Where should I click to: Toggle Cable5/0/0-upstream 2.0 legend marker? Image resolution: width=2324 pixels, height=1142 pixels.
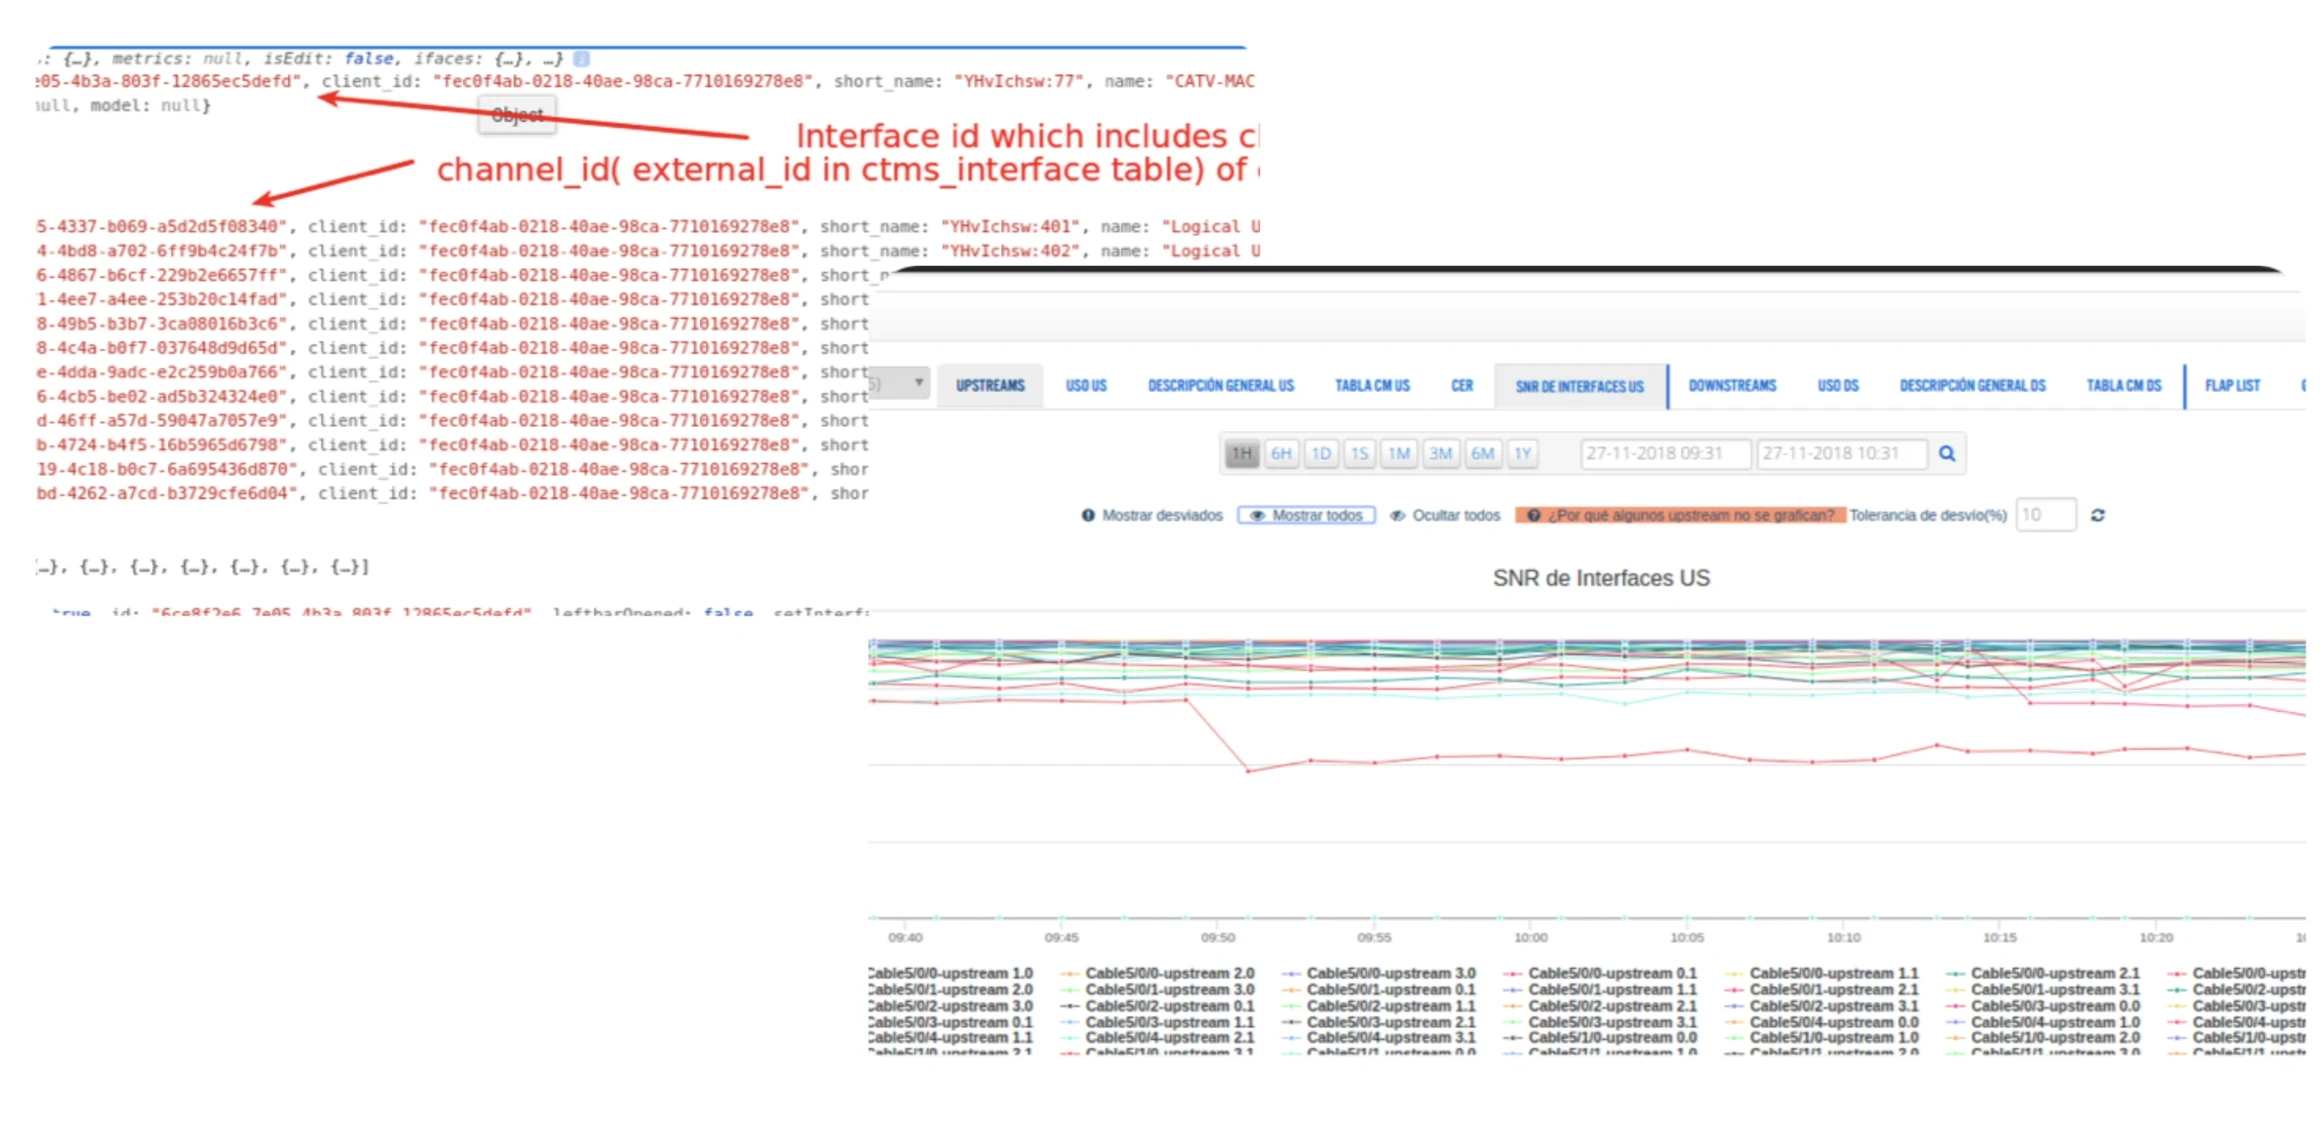(1069, 973)
